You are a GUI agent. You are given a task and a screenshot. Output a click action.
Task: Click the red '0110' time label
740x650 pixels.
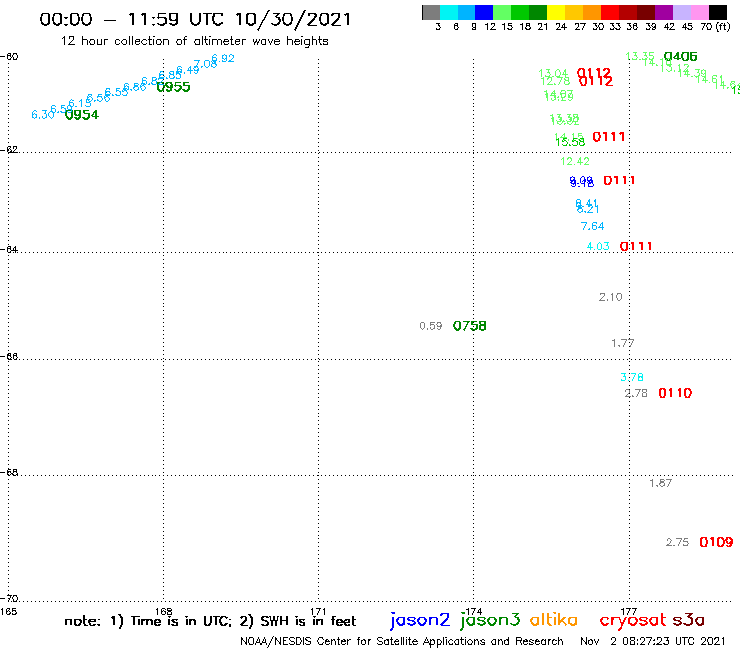(675, 393)
